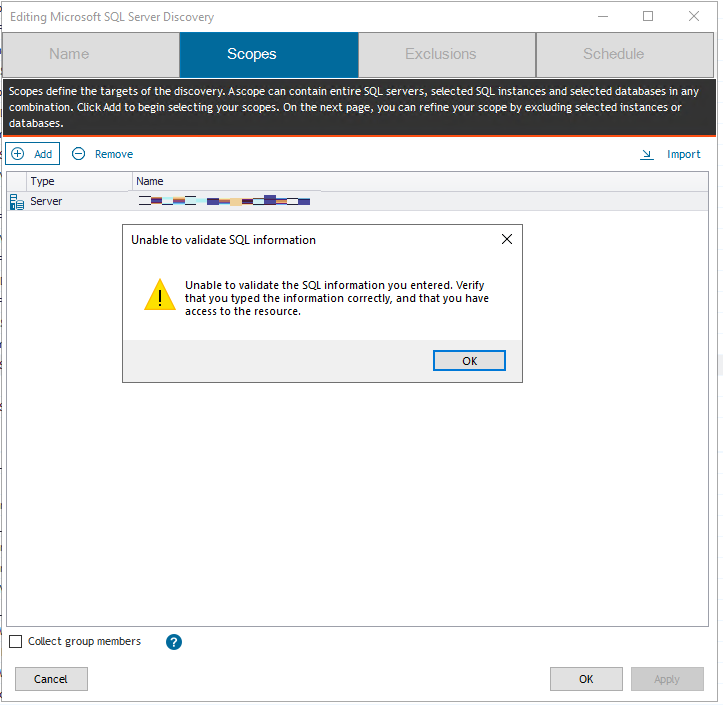
Task: Click the Add scope button
Action: click(x=32, y=154)
